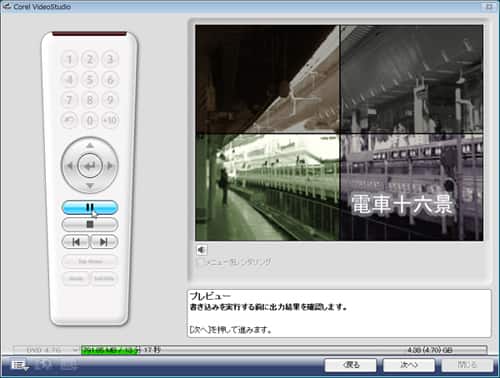
Task: Click the third icon in bottom toolbar
Action: pyautogui.click(x=69, y=365)
